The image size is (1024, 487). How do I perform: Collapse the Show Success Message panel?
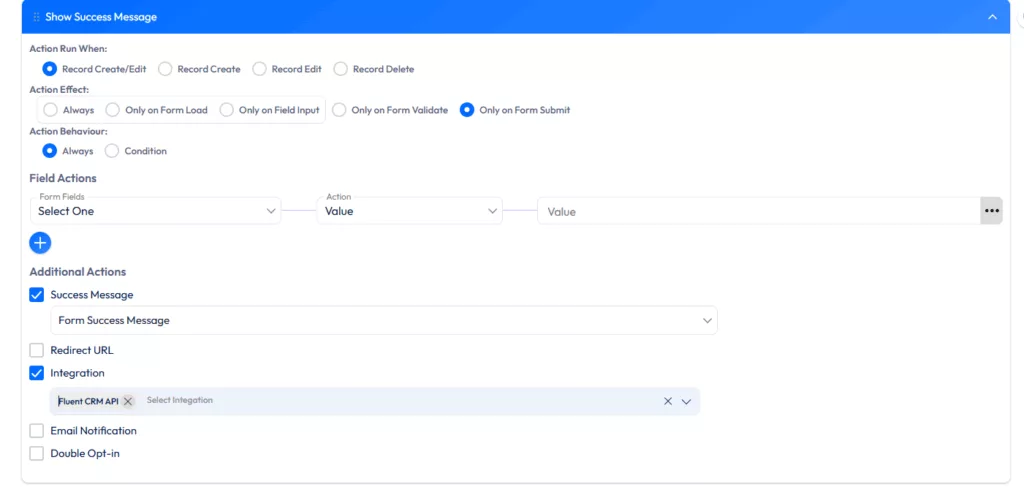[992, 17]
